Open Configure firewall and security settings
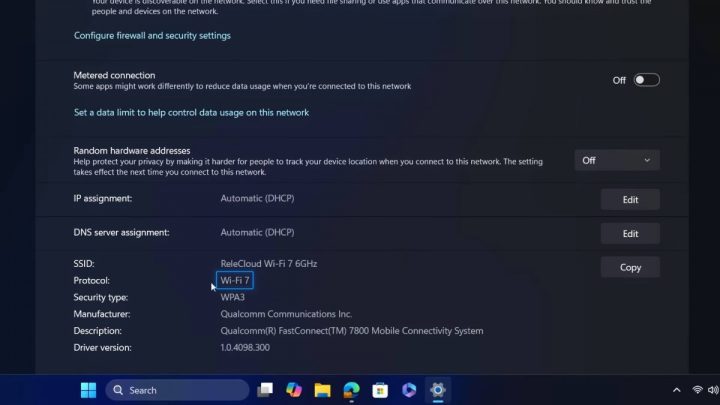Screen dimensions: 720x405 152,35
